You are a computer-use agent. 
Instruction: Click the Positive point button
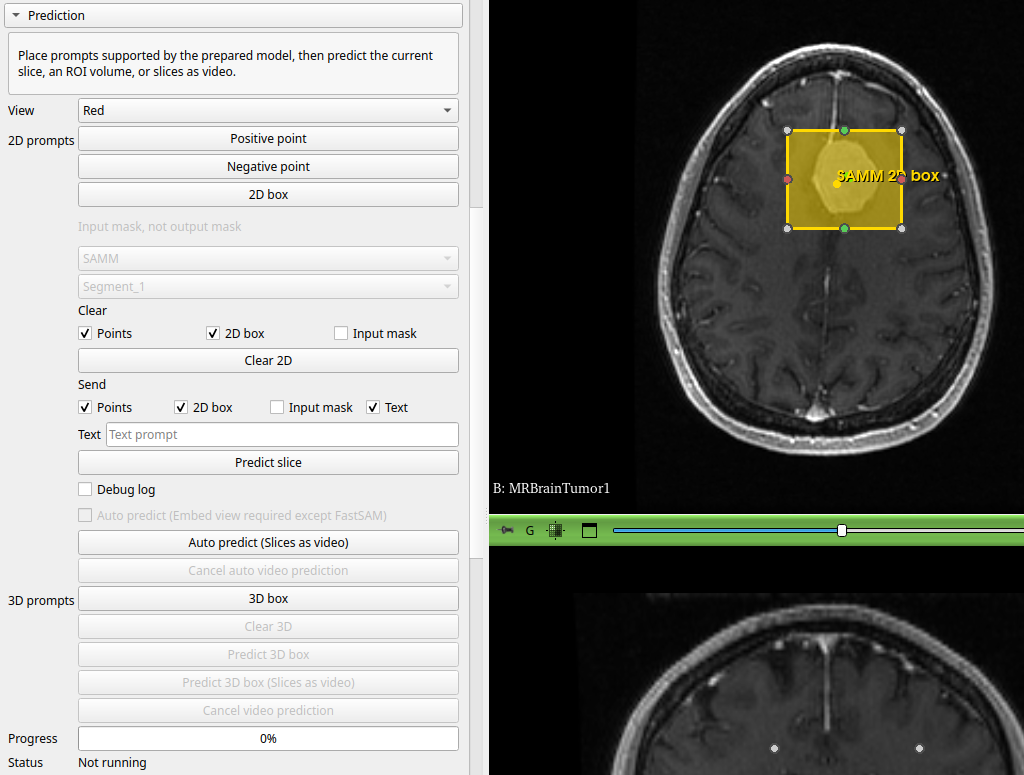(268, 138)
